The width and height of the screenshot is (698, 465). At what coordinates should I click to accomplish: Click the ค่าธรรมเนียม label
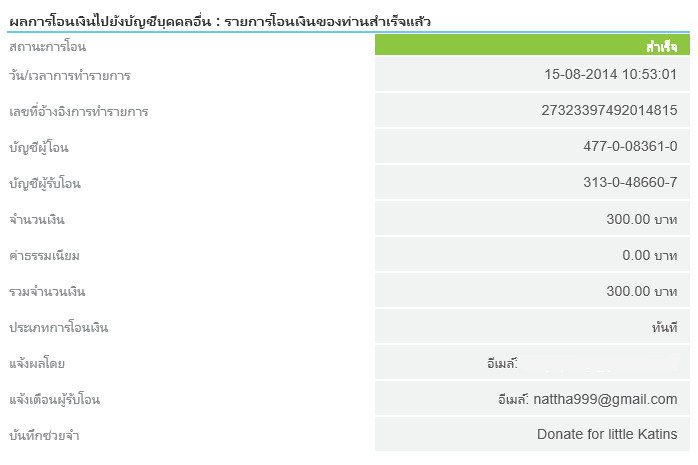[44, 255]
